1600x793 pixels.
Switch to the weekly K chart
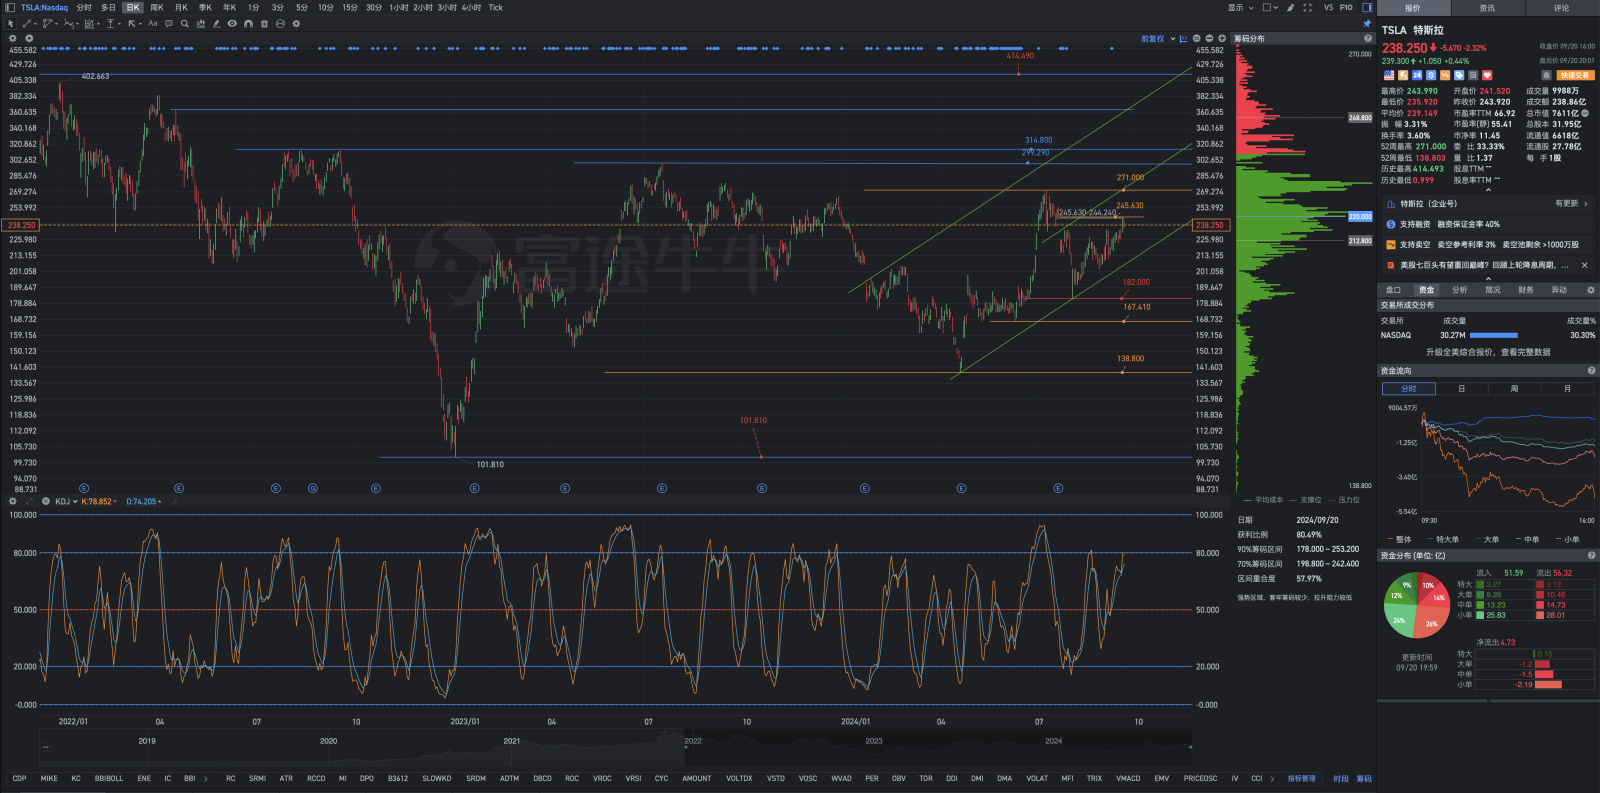(x=157, y=7)
